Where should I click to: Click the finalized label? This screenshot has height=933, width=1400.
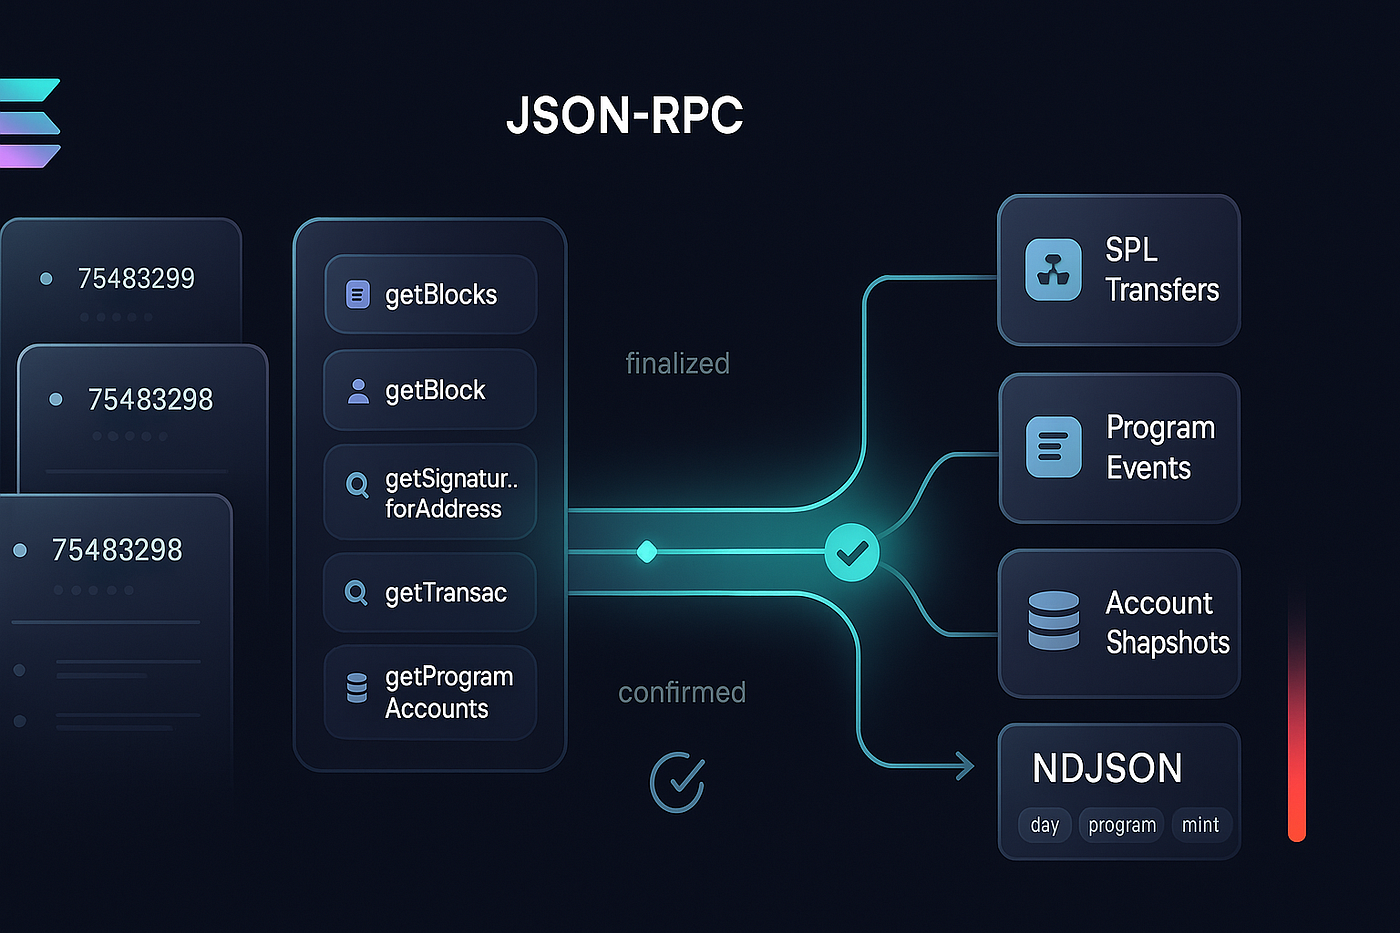(x=678, y=363)
